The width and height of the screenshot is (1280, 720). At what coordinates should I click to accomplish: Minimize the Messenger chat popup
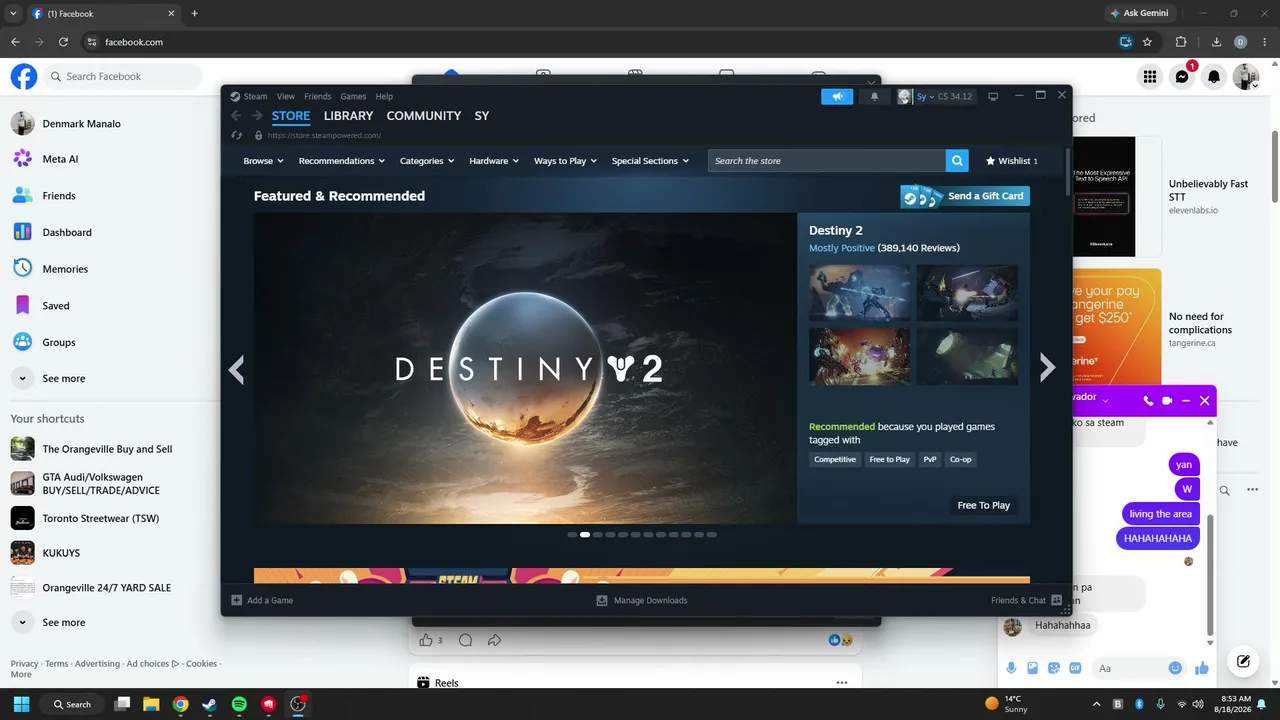[1186, 401]
